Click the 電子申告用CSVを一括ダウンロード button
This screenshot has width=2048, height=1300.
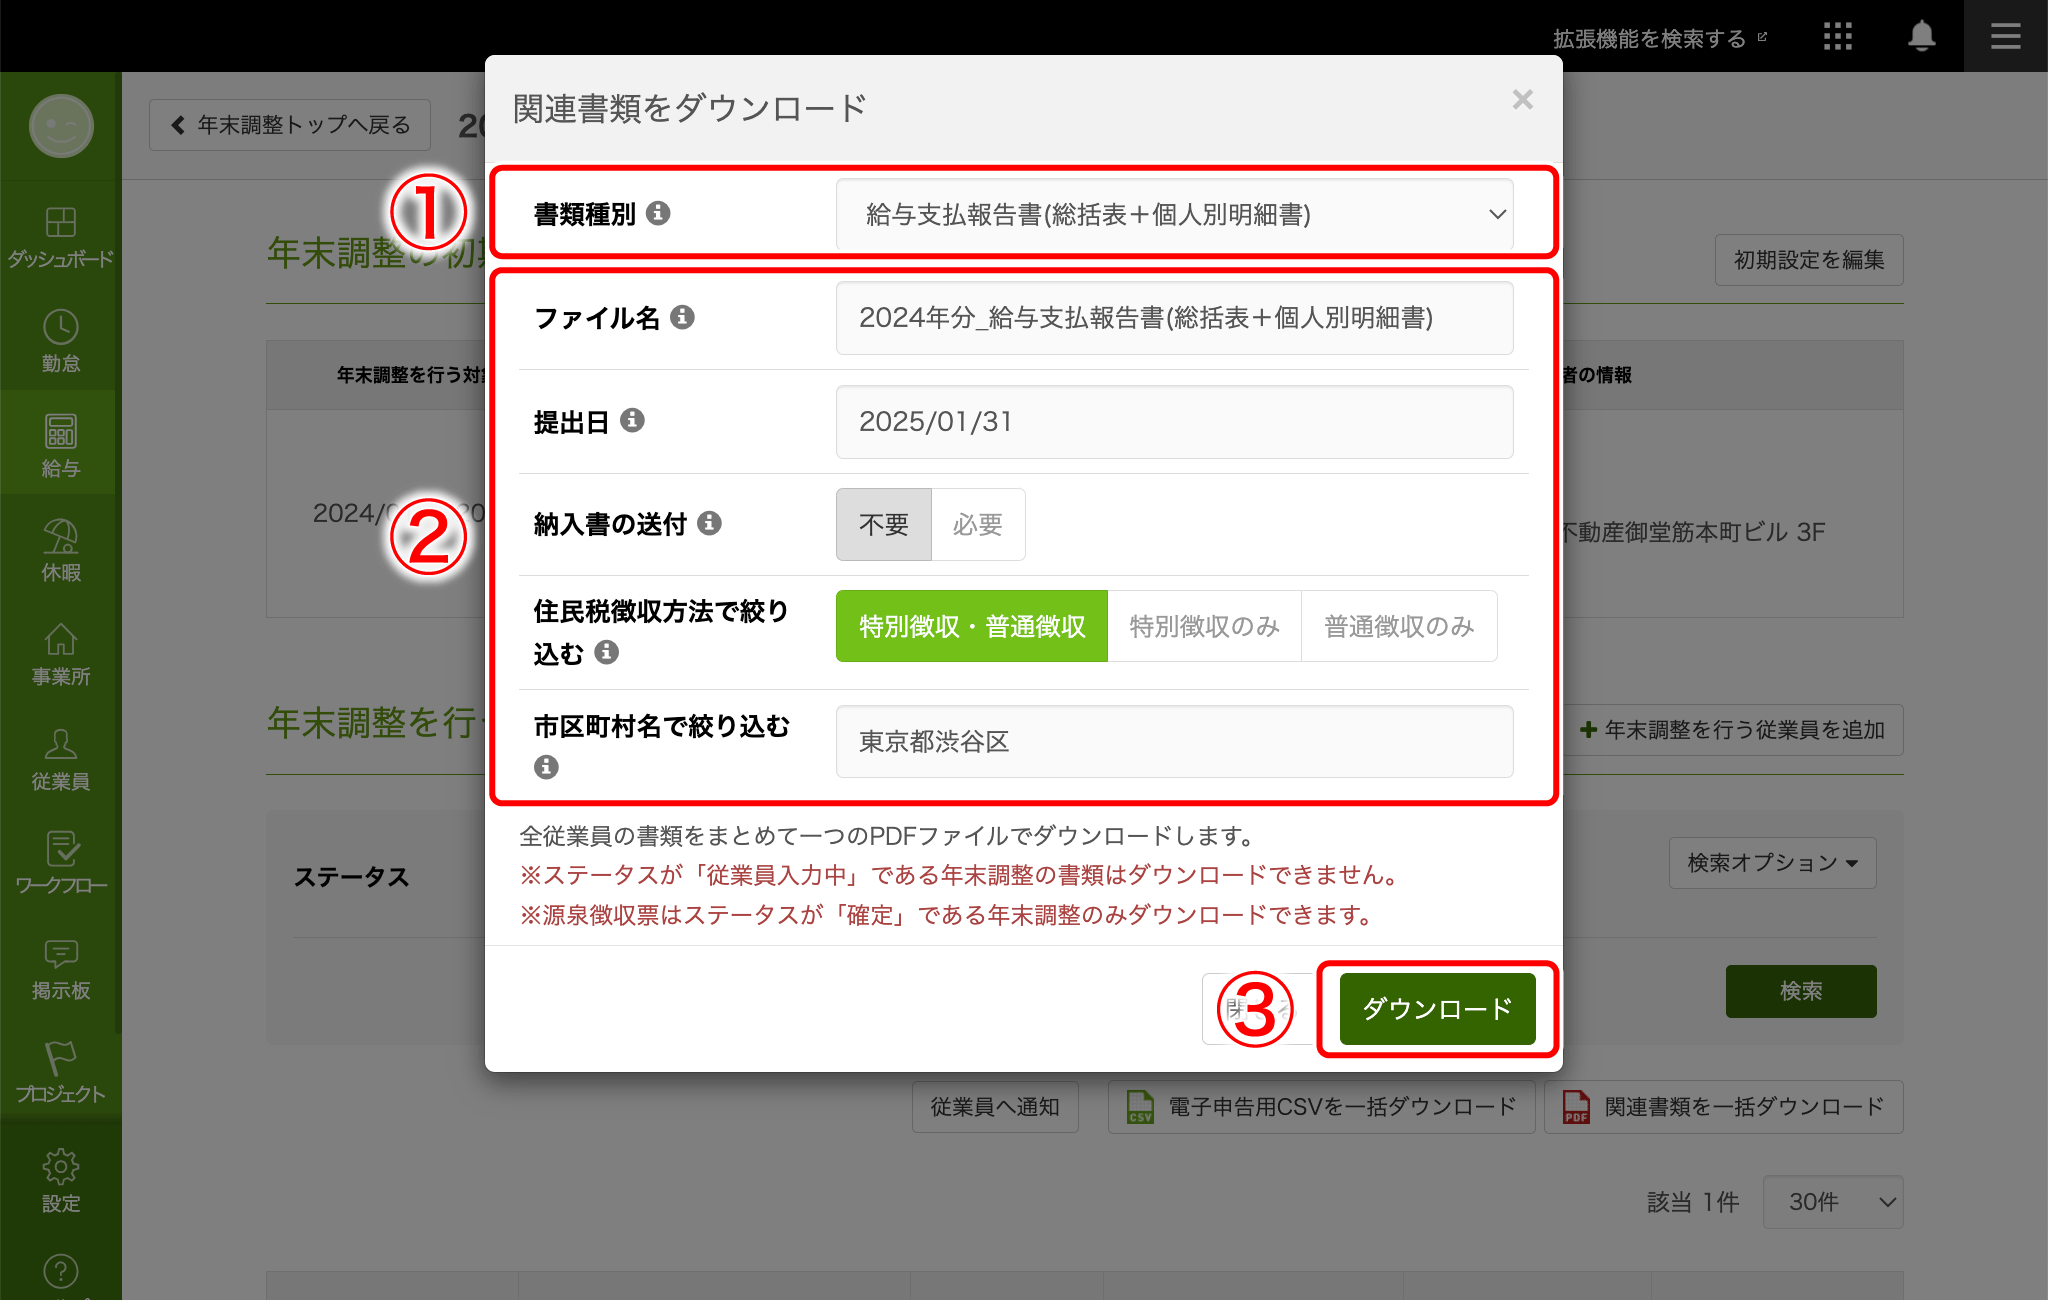(1321, 1107)
